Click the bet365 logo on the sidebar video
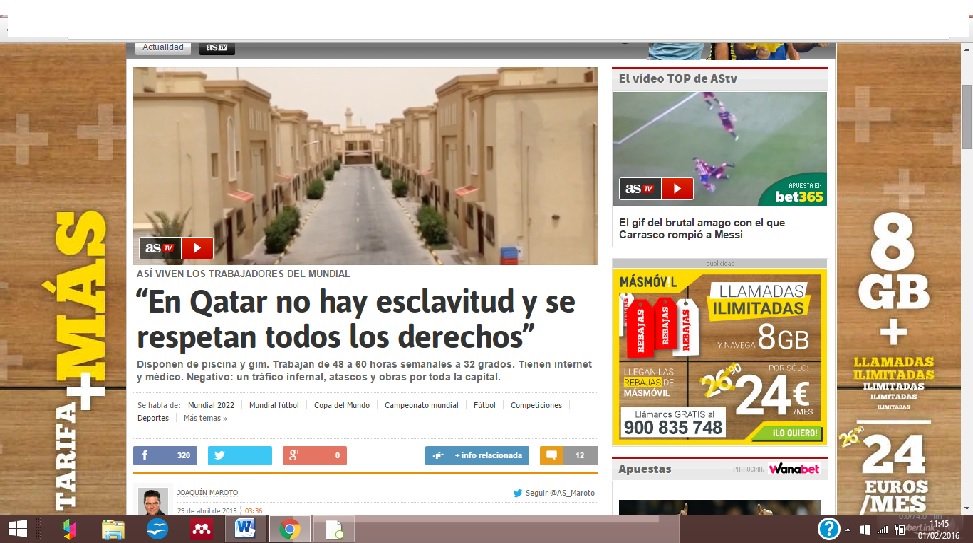Image resolution: width=973 pixels, height=543 pixels. pos(799,197)
